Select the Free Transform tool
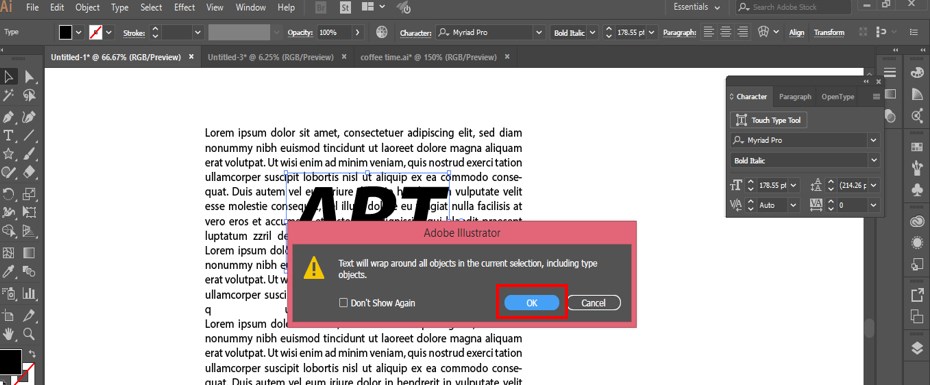 (29, 212)
